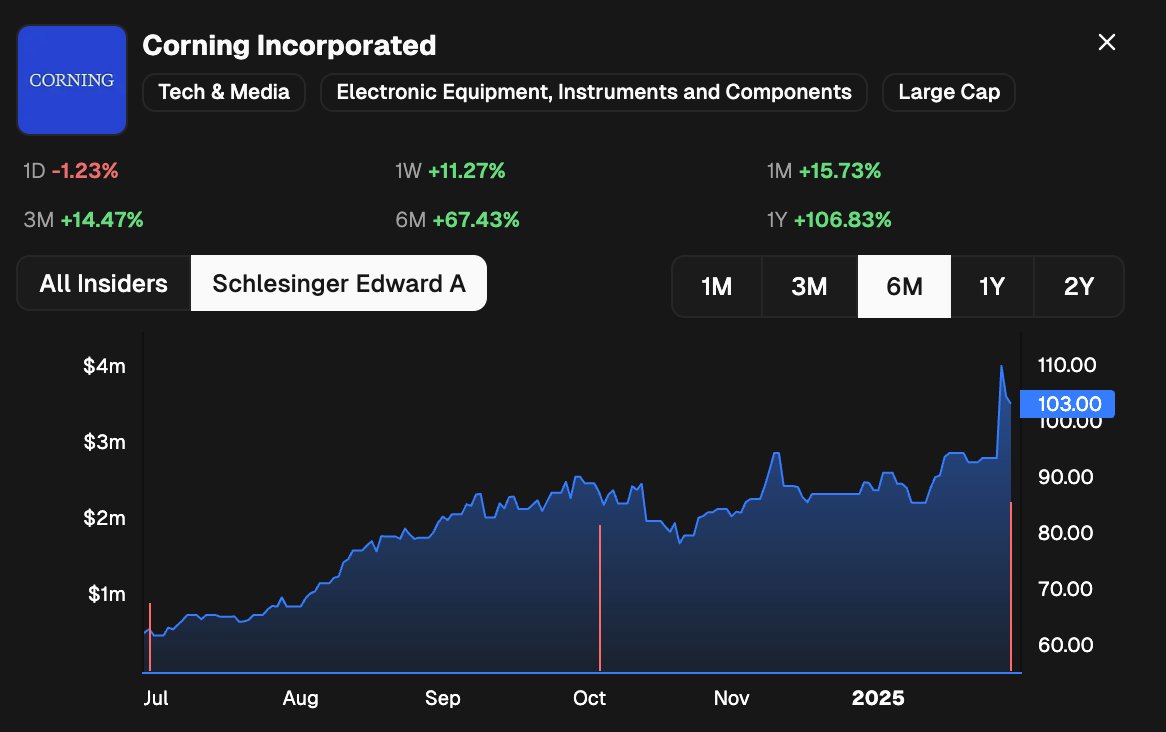This screenshot has height=732, width=1166.
Task: Click the 3M +14.47% performance value
Action: pyautogui.click(x=83, y=220)
